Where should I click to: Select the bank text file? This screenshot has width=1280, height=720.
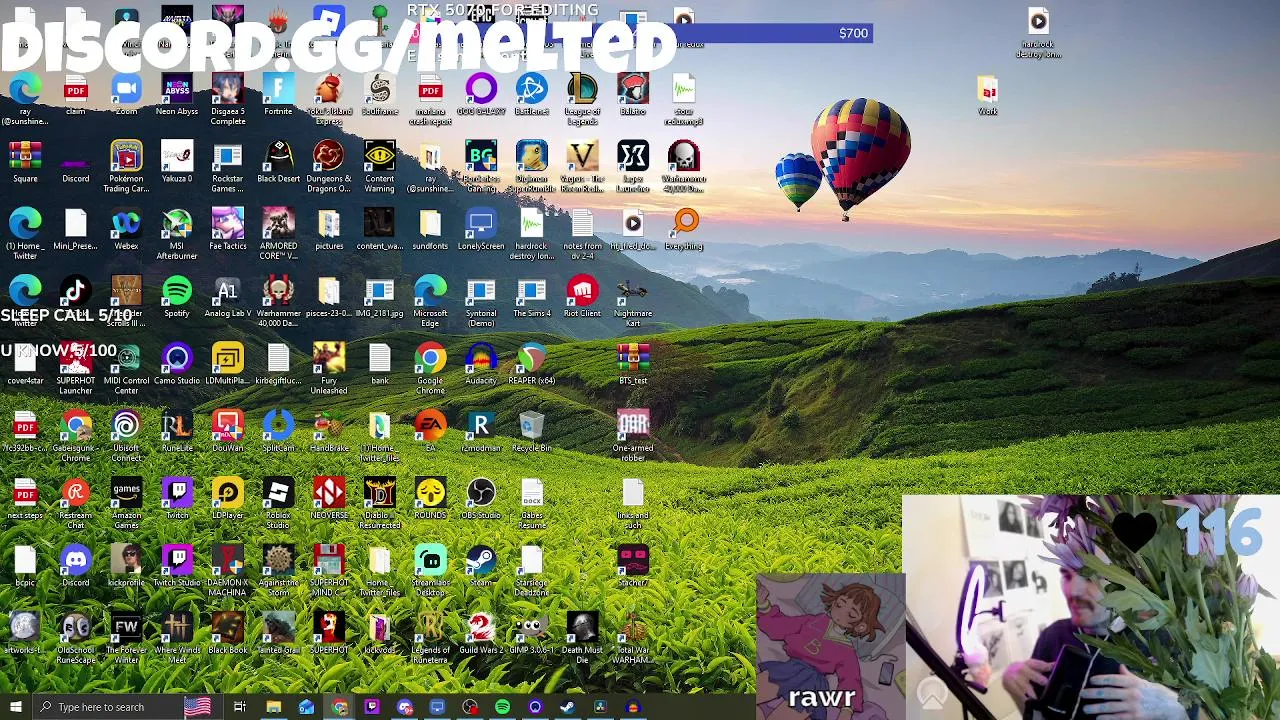pos(380,363)
